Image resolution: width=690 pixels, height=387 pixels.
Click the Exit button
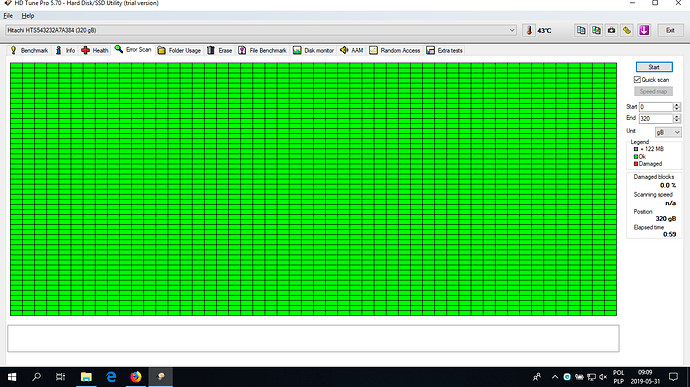tap(670, 30)
